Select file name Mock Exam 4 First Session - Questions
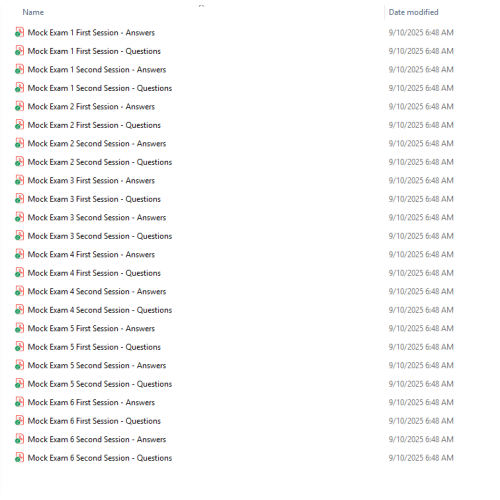 coord(94,273)
